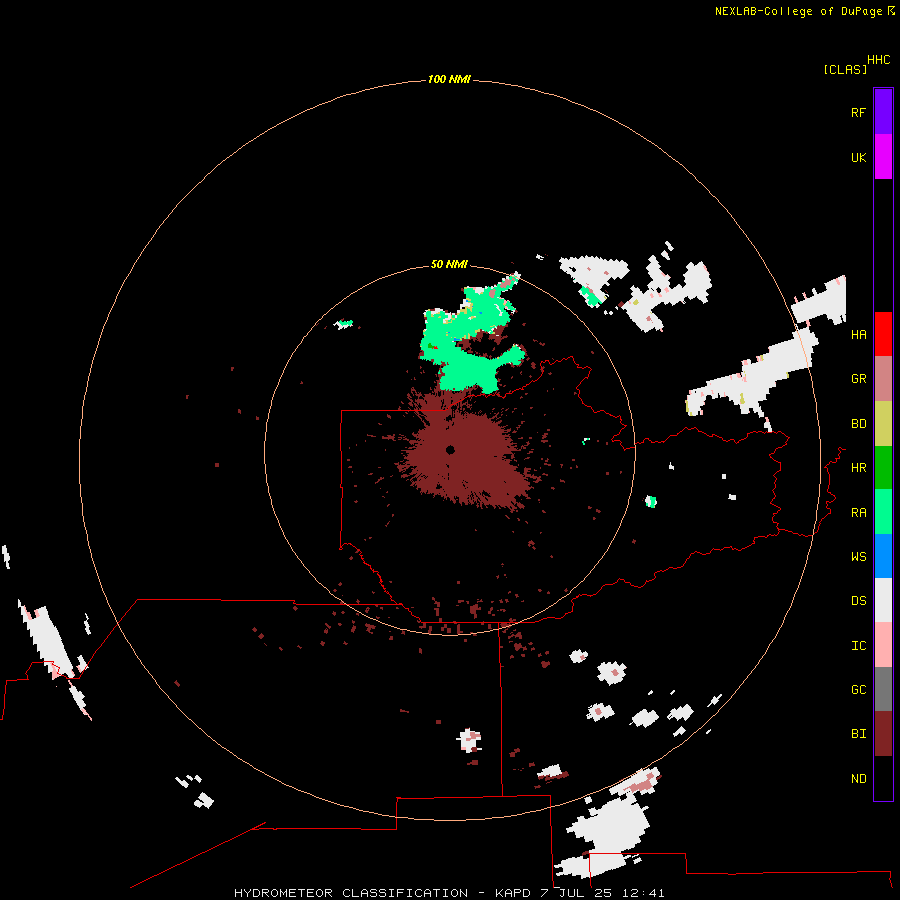Select the DS white legend block
The height and width of the screenshot is (900, 900).
[883, 600]
